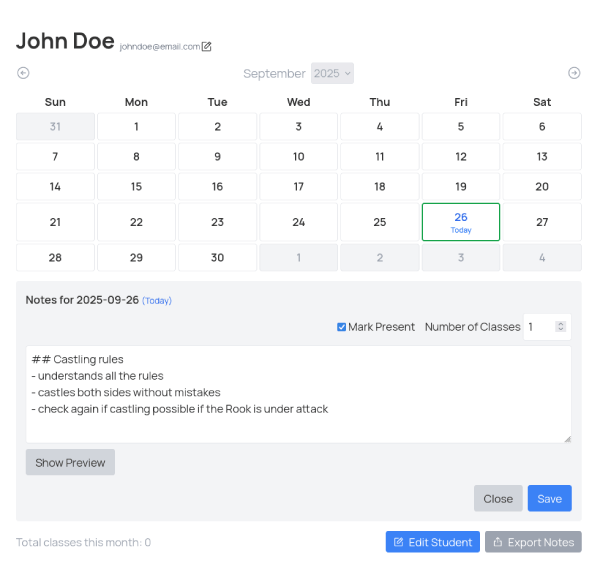
Task: Pick August 31 greyed-out date cell
Action: [x=55, y=127]
